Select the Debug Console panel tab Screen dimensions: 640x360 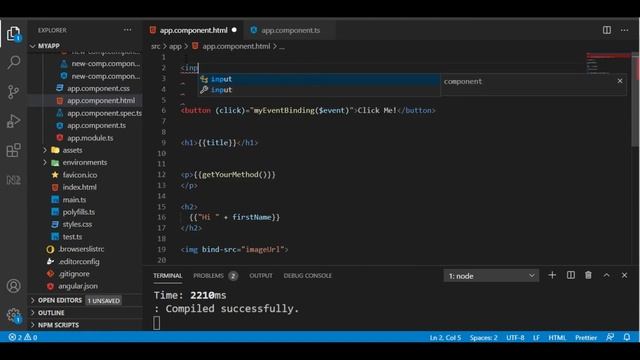307,276
